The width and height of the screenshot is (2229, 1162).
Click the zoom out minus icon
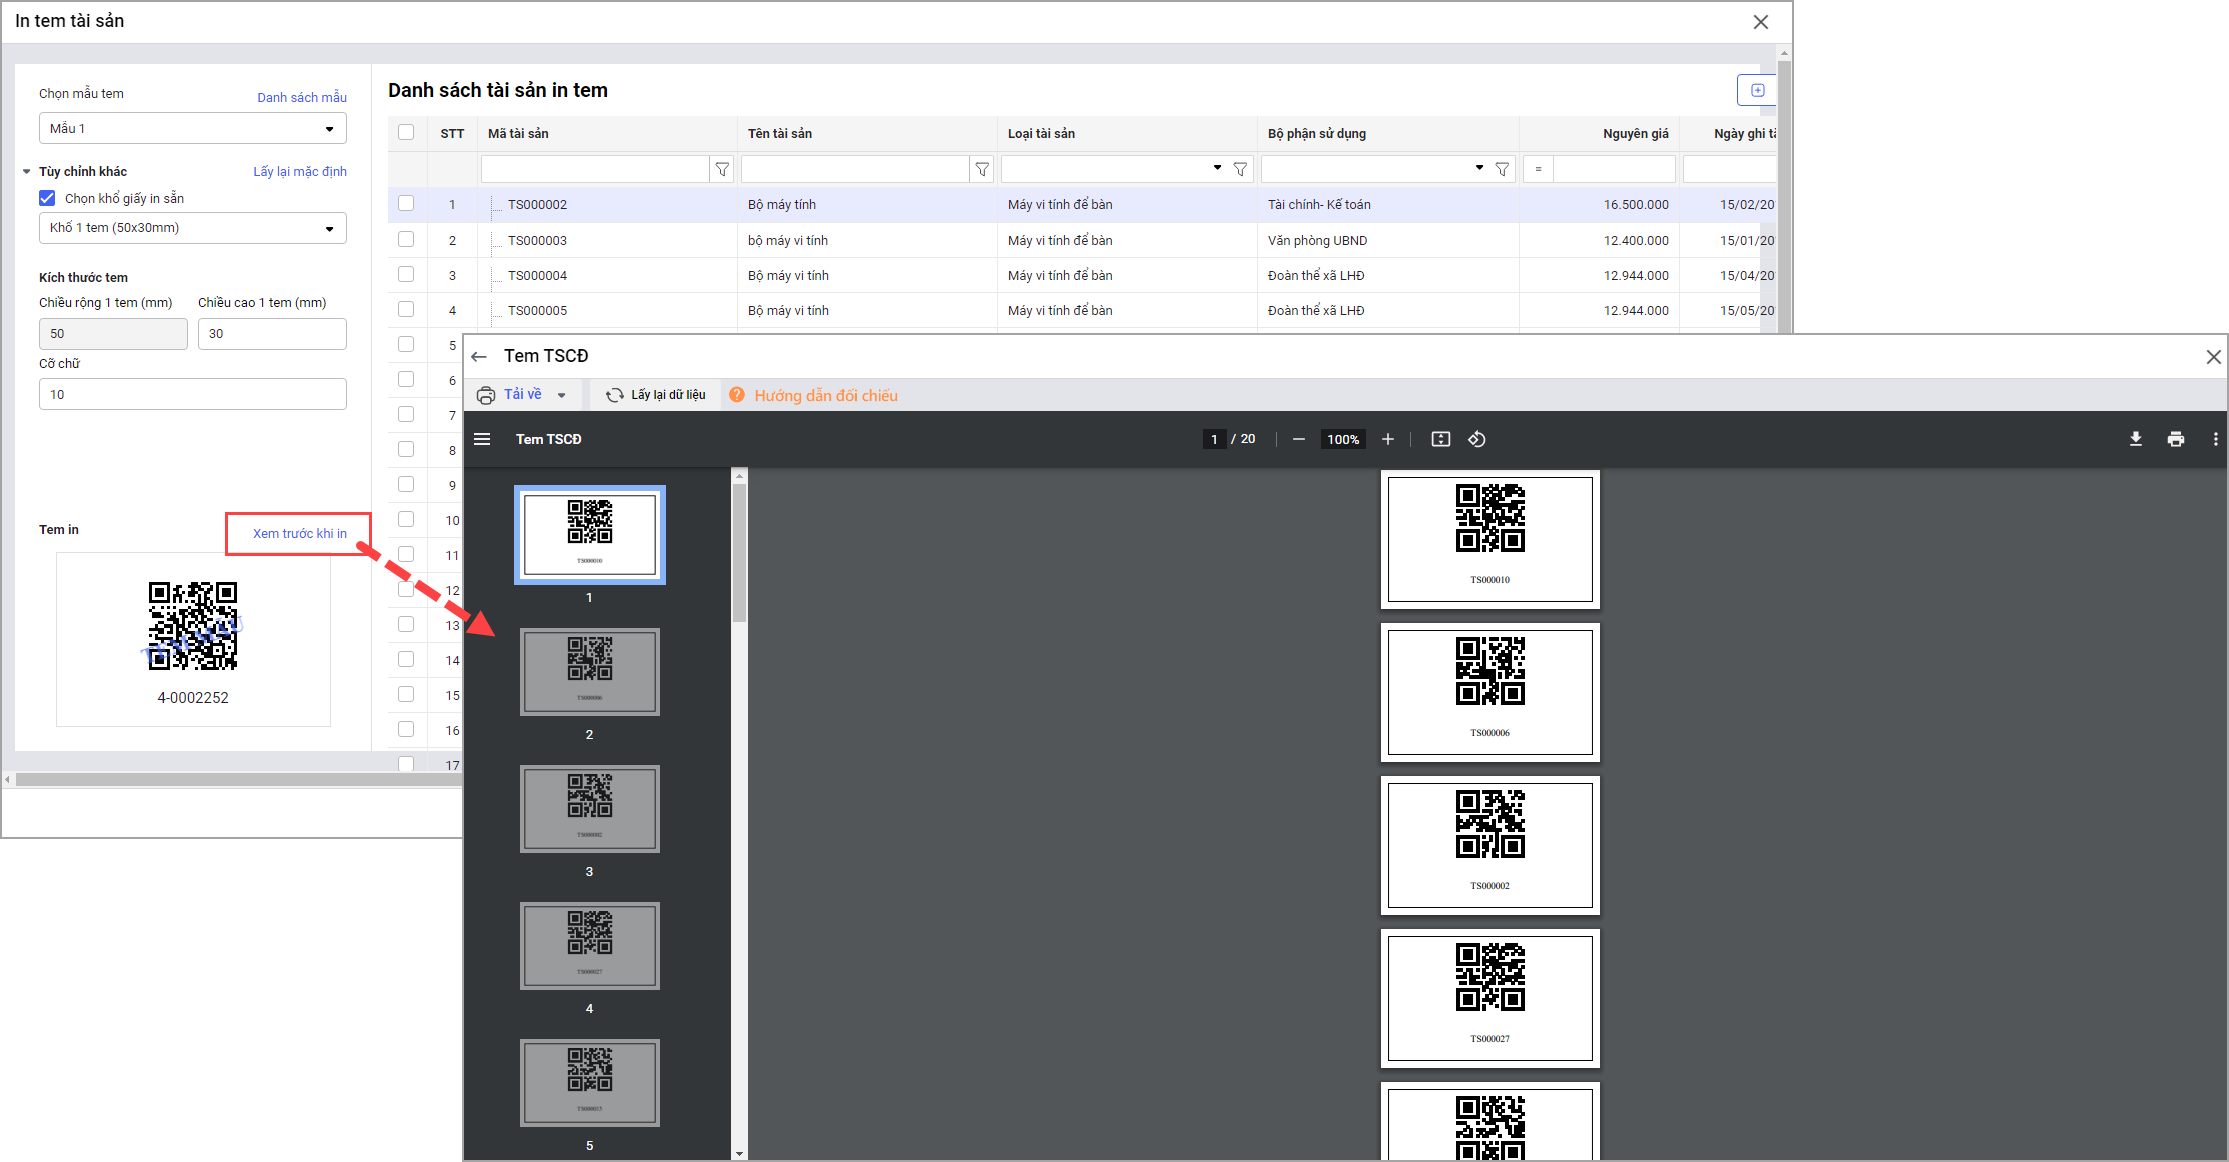pyautogui.click(x=1298, y=439)
